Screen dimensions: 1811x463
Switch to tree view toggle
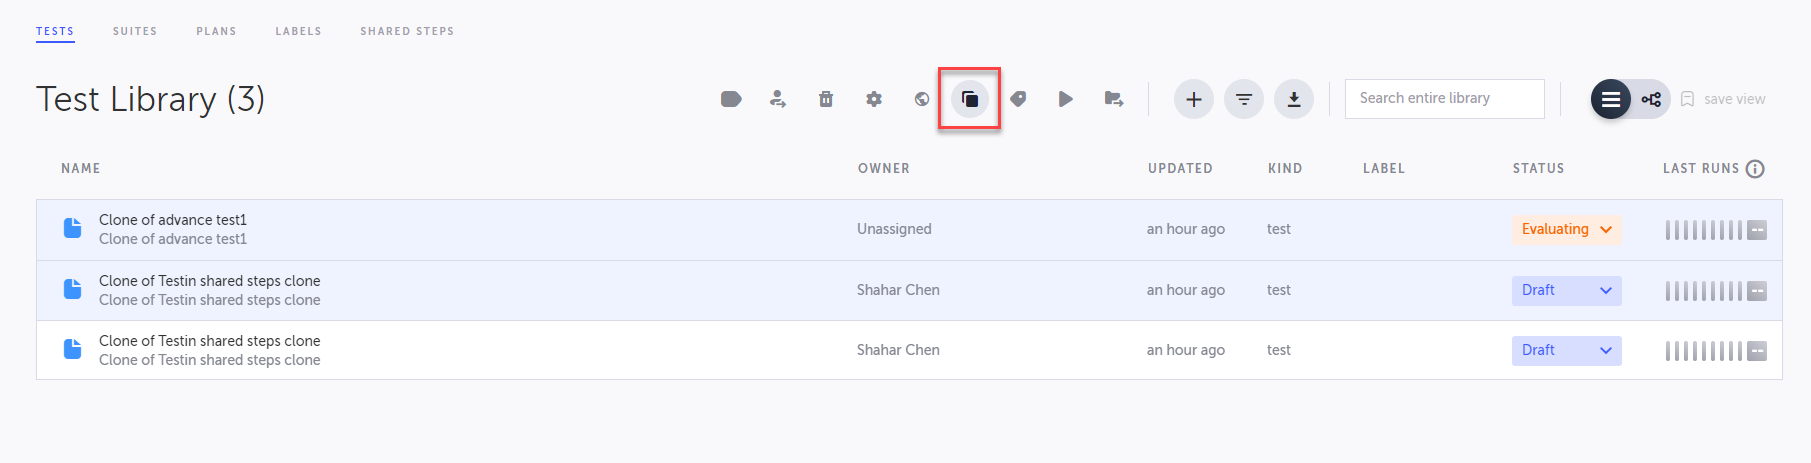(x=1651, y=99)
